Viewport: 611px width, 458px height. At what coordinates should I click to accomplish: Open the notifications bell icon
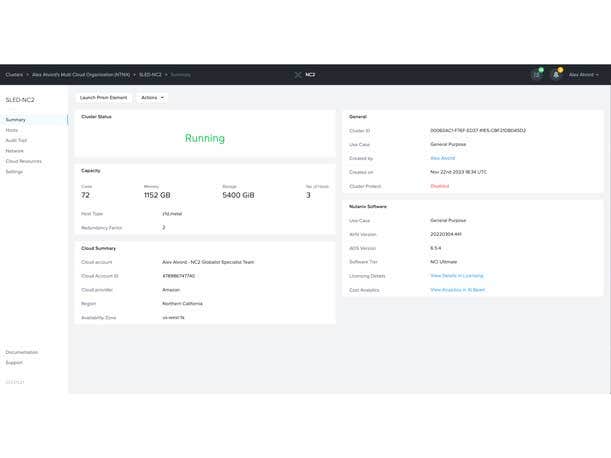click(x=556, y=75)
